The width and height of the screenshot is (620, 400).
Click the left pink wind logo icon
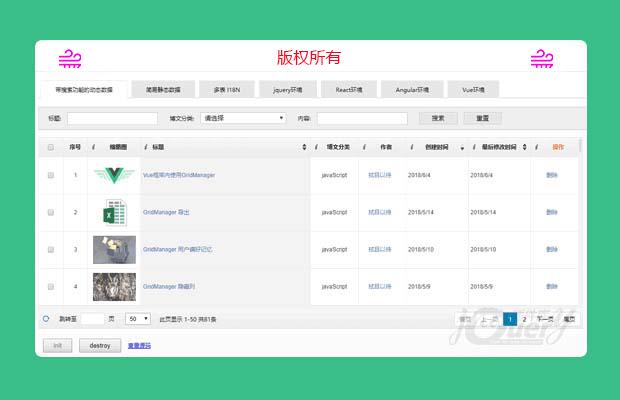click(70, 58)
